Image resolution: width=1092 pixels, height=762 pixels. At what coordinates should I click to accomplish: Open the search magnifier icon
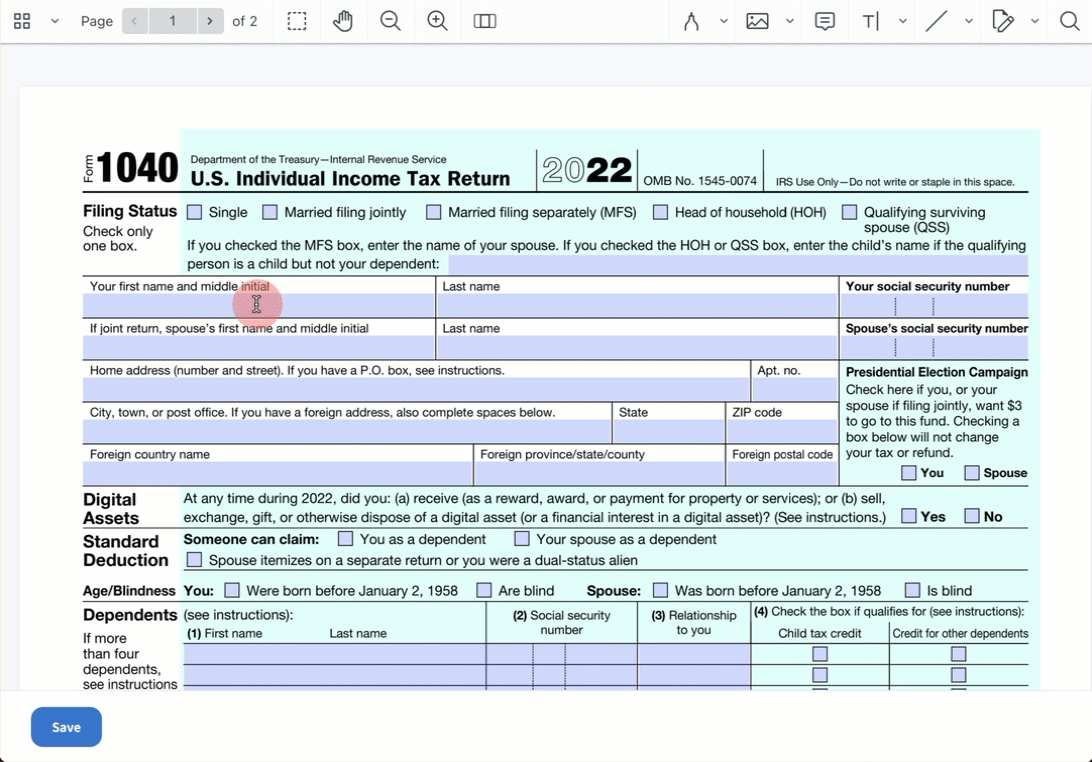(x=1069, y=21)
